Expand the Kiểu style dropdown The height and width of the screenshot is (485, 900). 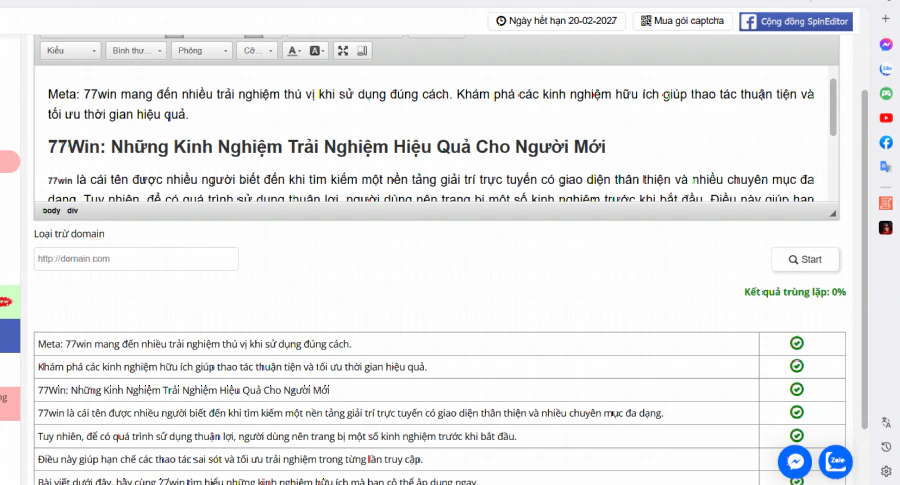click(71, 51)
